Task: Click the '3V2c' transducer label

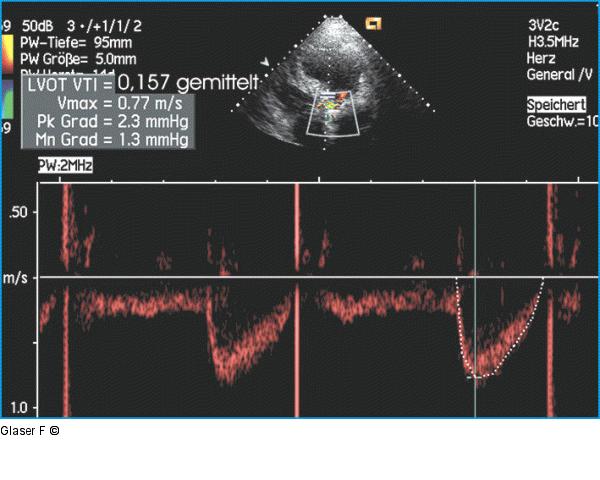Action: [x=543, y=25]
